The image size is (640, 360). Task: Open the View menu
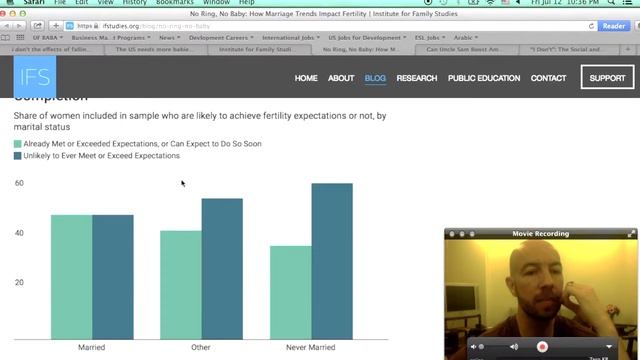tap(105, 2)
